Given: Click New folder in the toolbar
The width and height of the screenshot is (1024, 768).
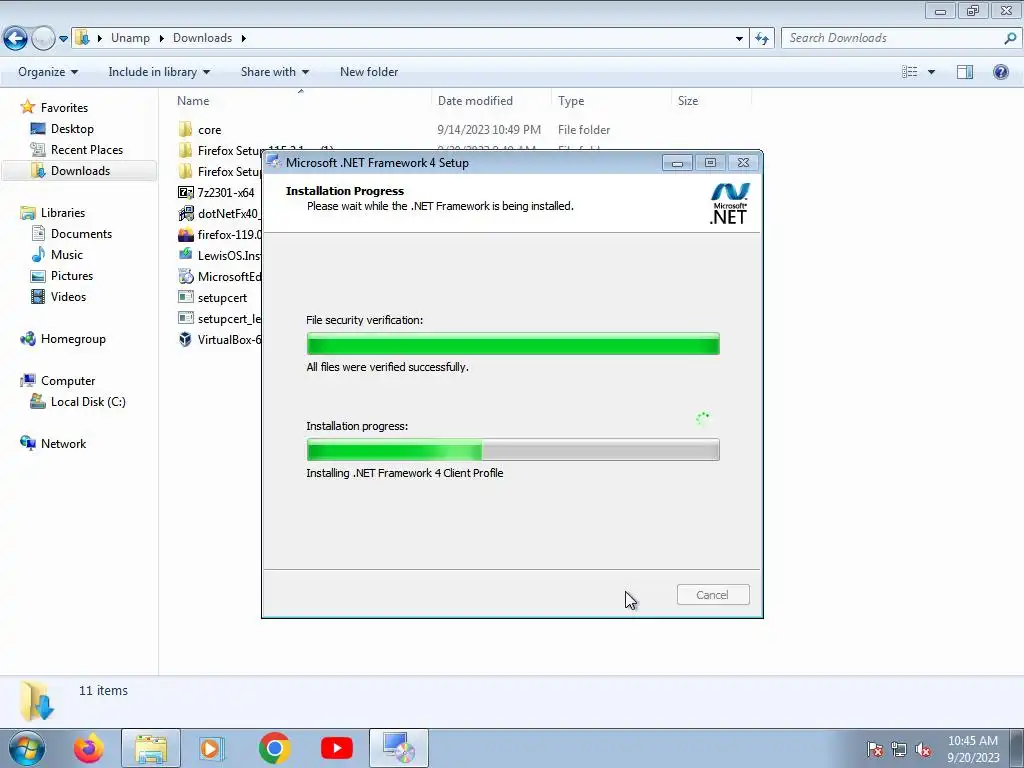Looking at the screenshot, I should coord(369,72).
